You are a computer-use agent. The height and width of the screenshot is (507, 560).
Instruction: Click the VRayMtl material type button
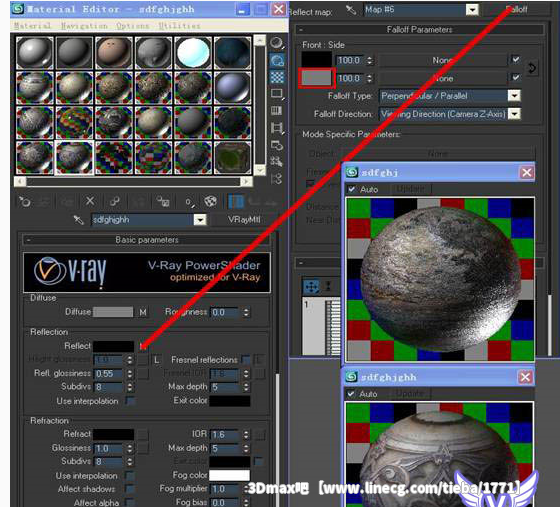pos(244,220)
